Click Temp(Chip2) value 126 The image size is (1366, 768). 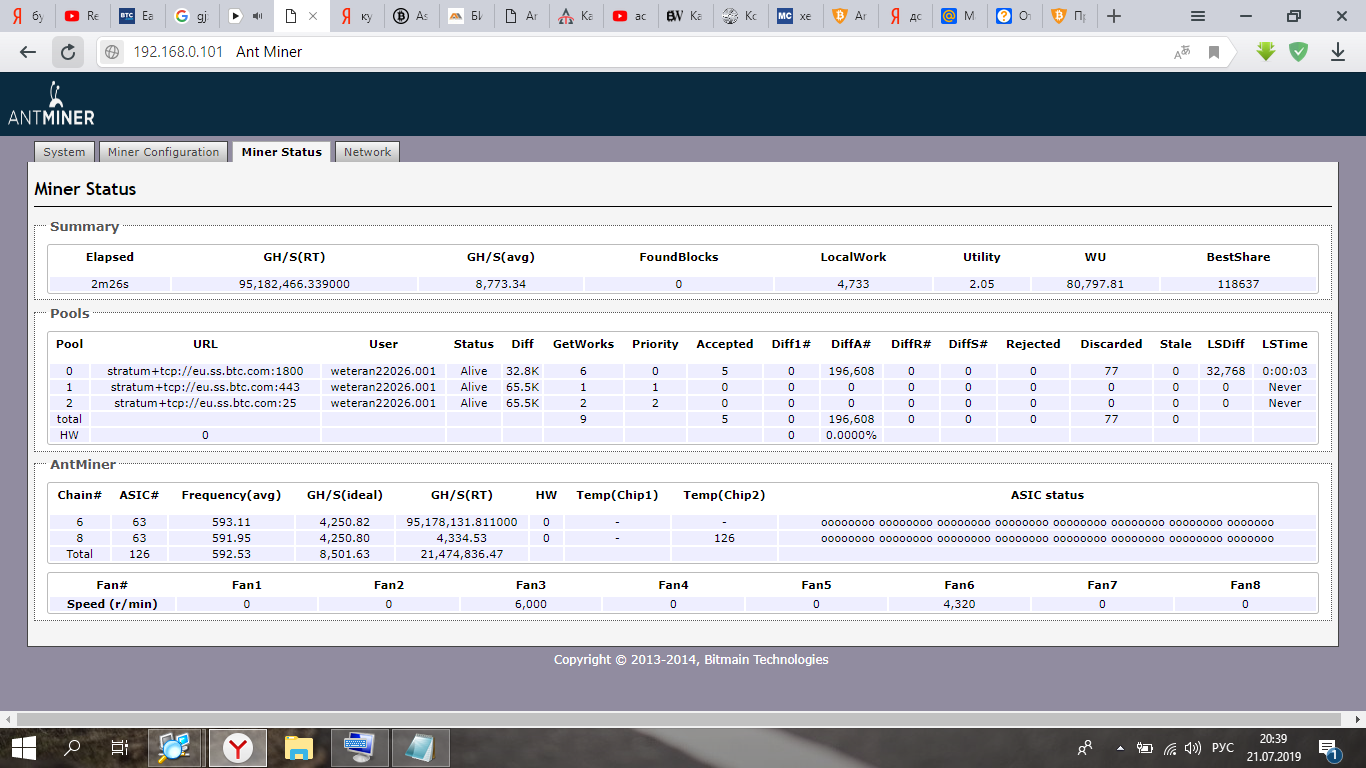724,538
